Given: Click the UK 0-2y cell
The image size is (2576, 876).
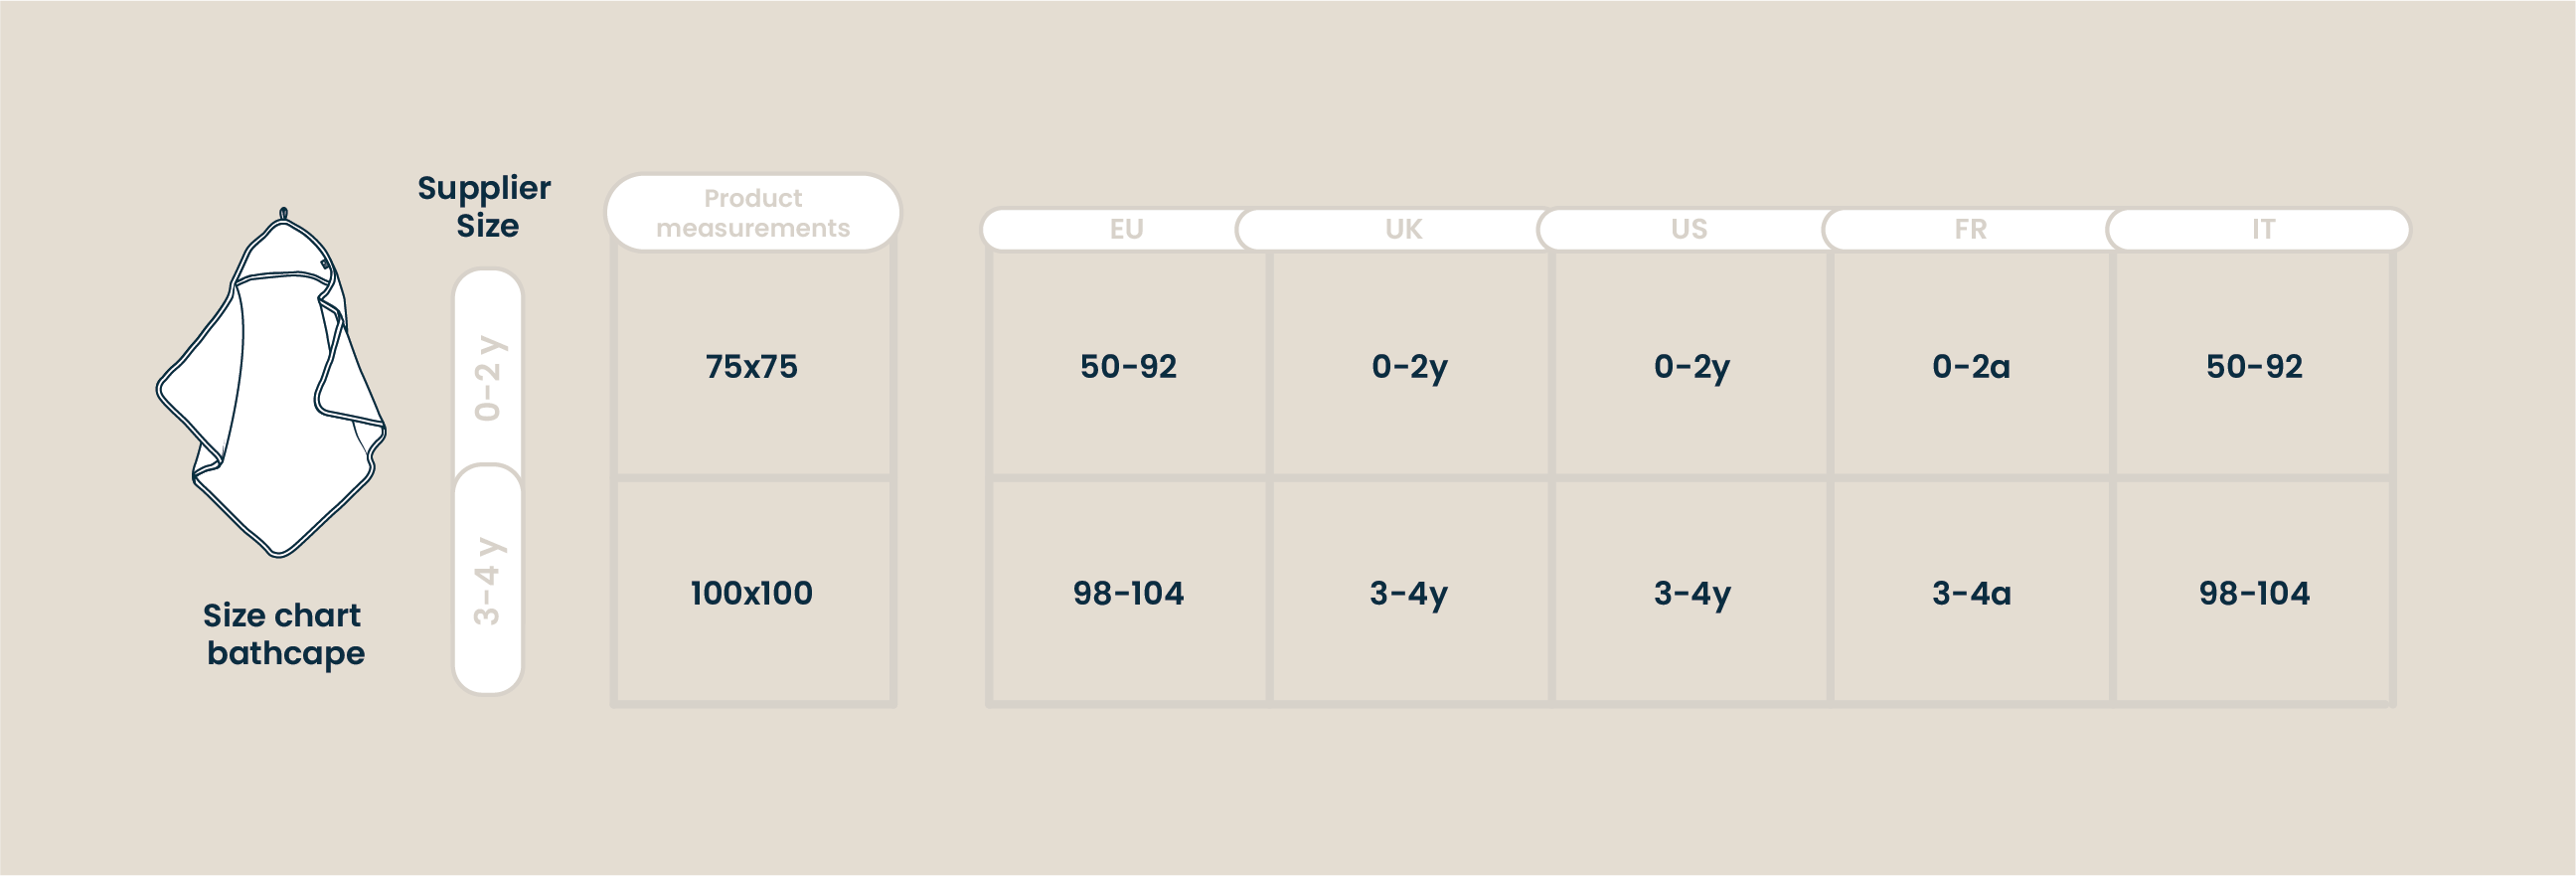Looking at the screenshot, I should pos(1410,365).
